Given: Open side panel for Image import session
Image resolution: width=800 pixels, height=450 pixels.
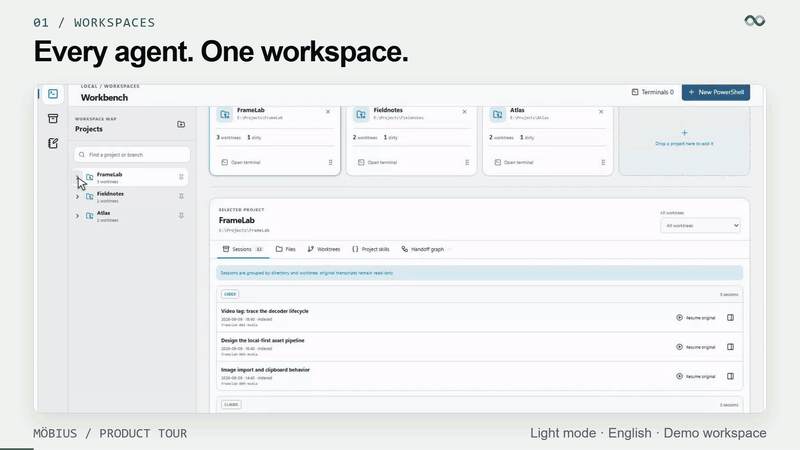Looking at the screenshot, I should tap(731, 377).
